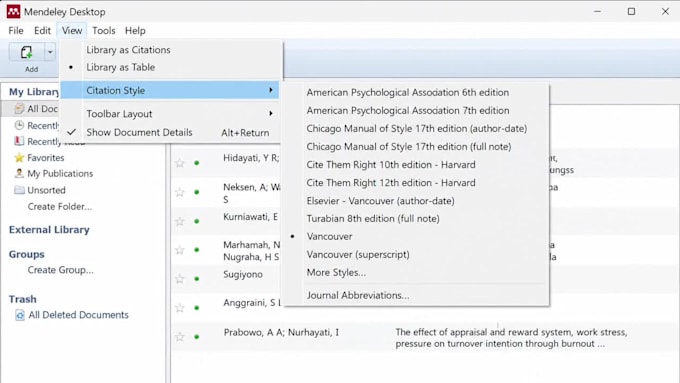Toggle read status dot for Anggraini row
This screenshot has height=383, width=680.
pos(197,308)
